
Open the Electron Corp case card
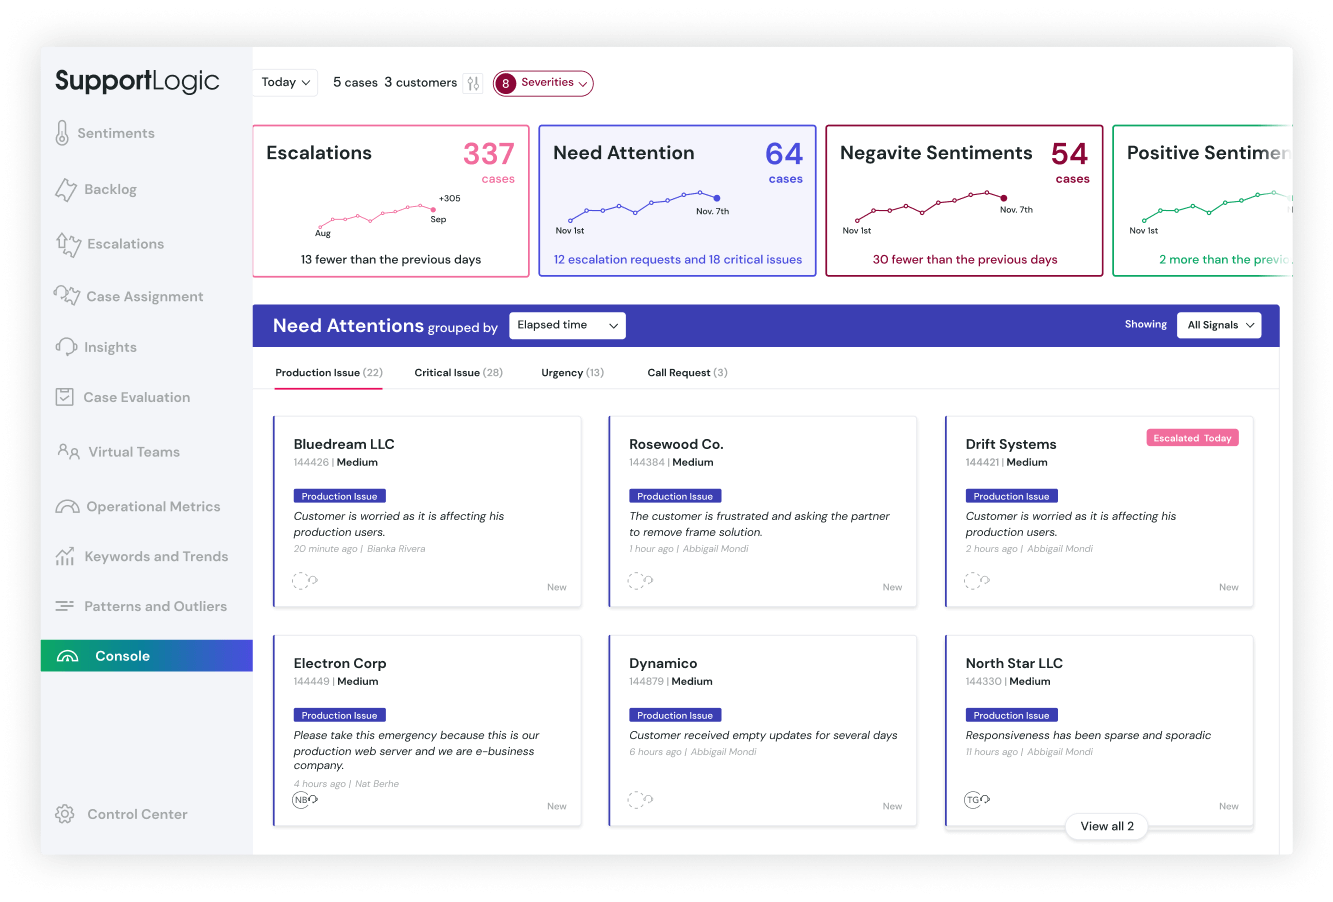tap(427, 731)
